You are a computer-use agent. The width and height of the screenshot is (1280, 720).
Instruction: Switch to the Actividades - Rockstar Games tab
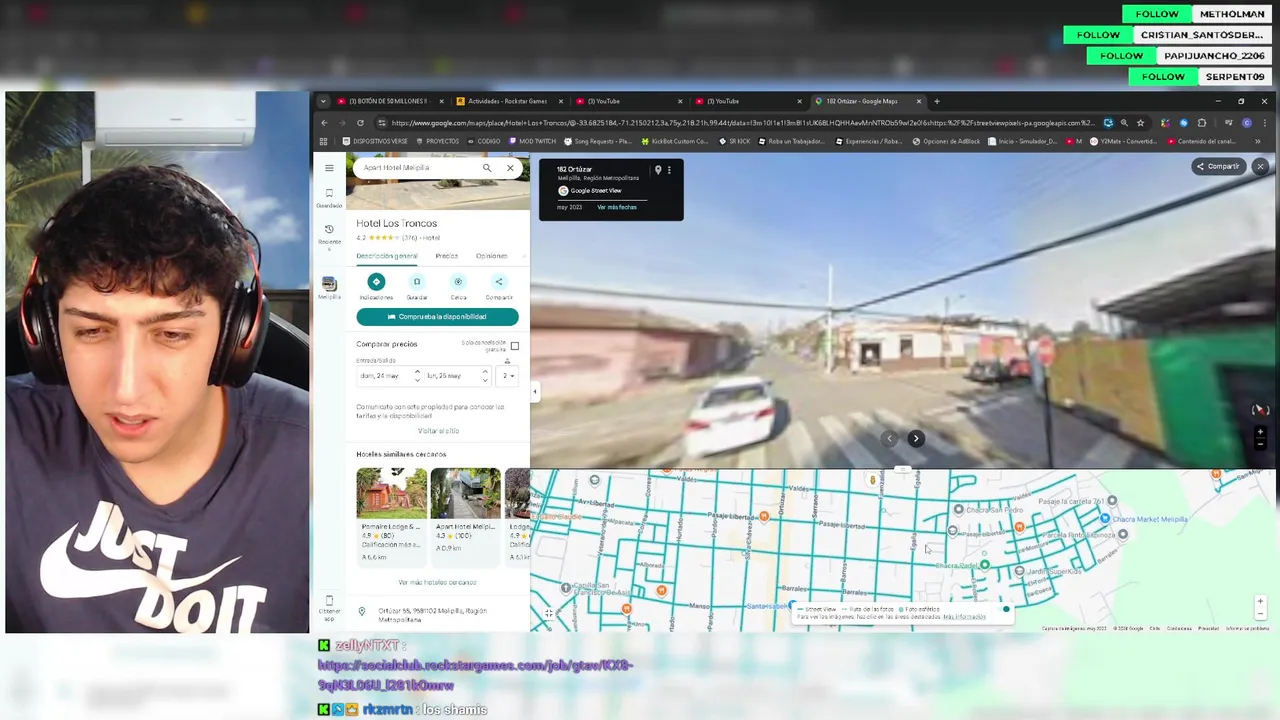pos(508,101)
